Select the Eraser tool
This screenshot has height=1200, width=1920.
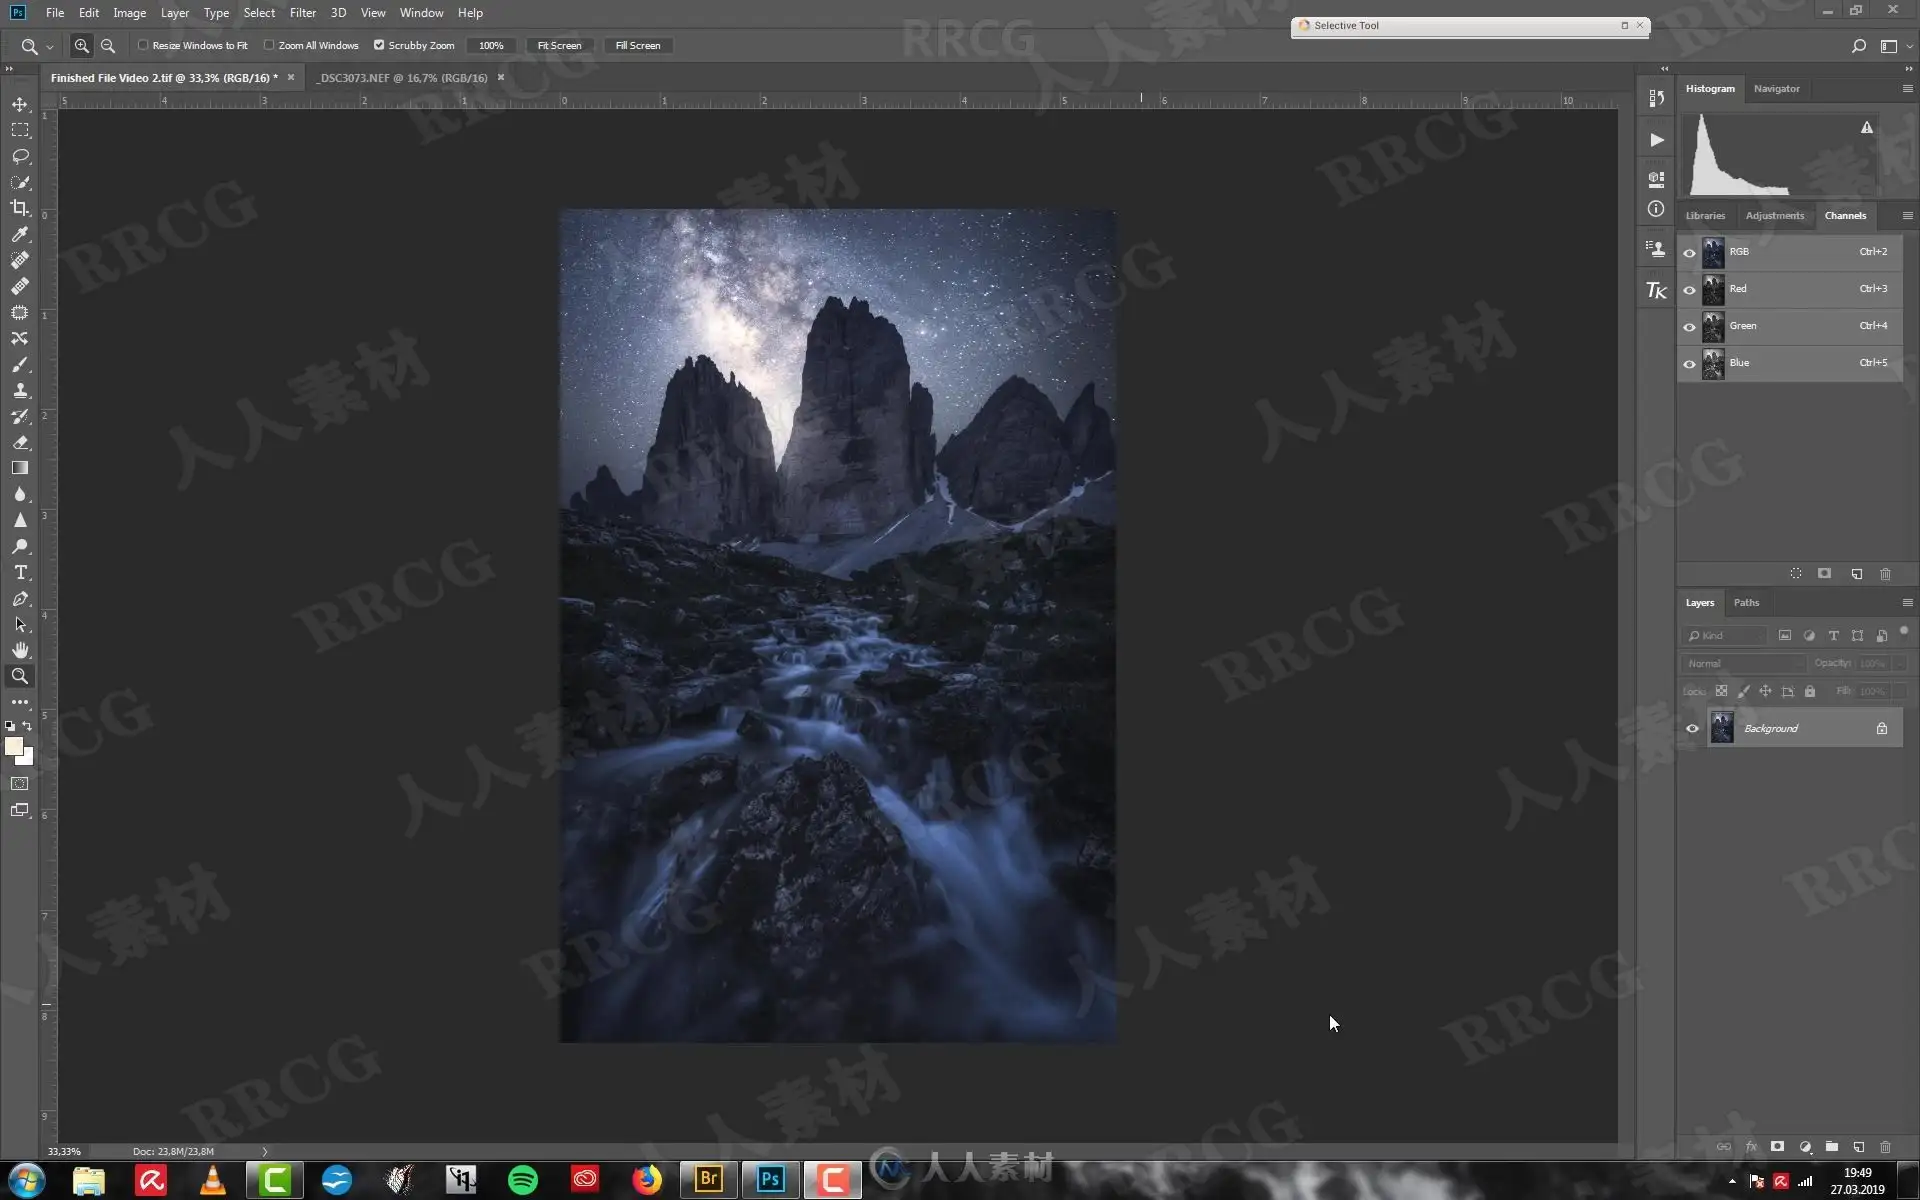(x=20, y=442)
